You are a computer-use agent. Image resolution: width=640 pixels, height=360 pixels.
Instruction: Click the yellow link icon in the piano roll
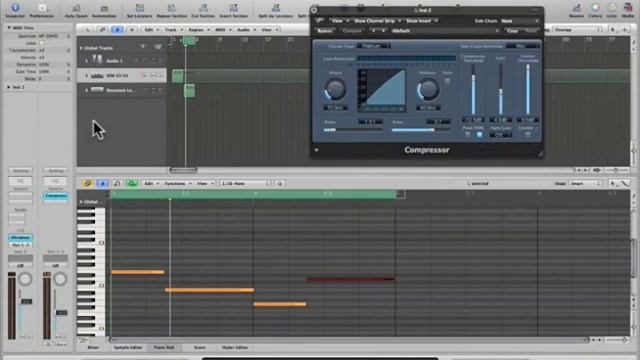coord(87,184)
